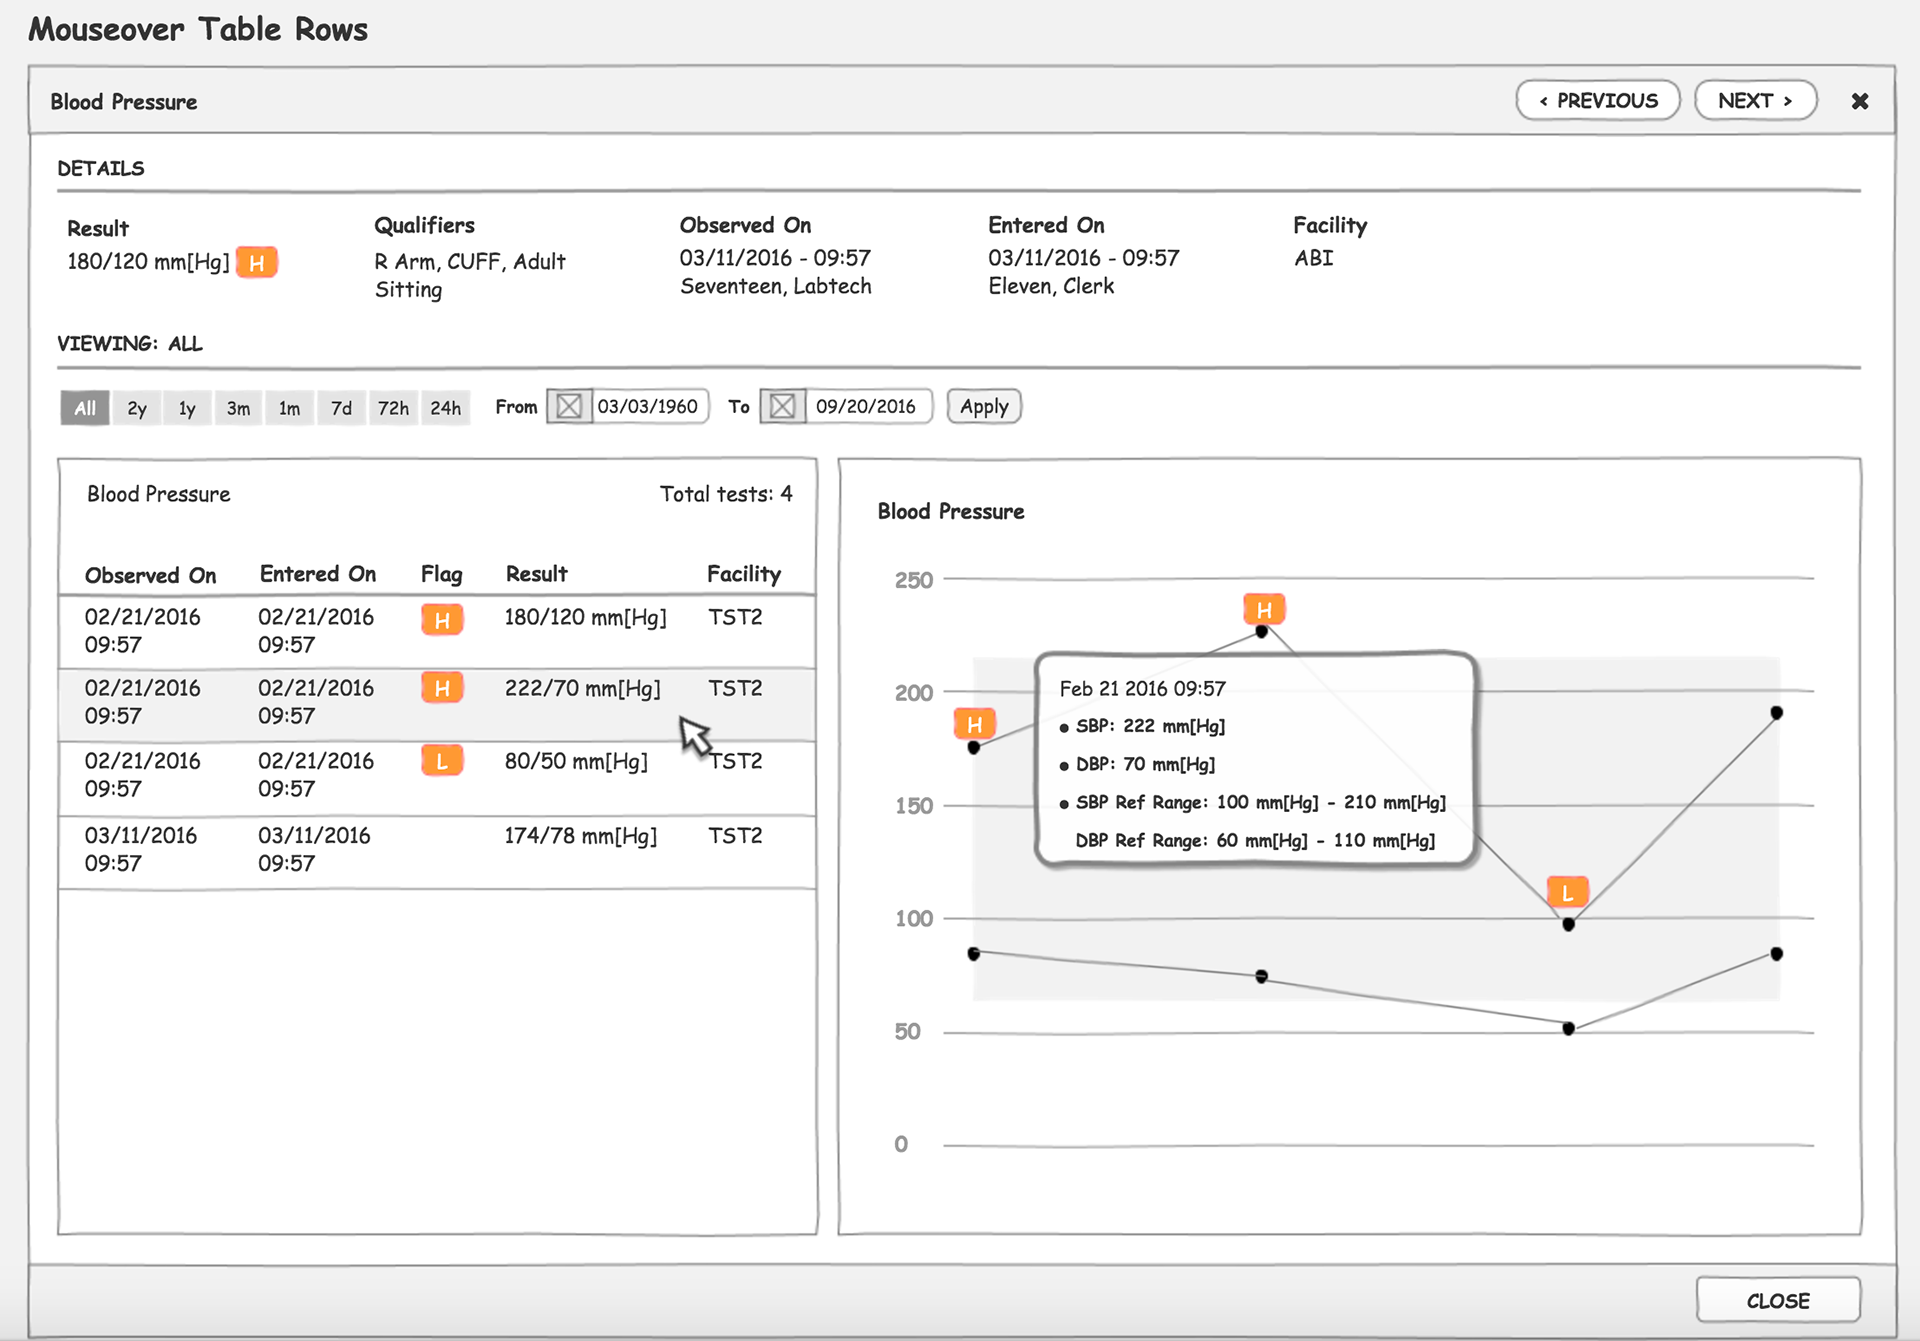1920x1341 pixels.
Task: Click the H flag beside the Details result
Action: (x=257, y=263)
